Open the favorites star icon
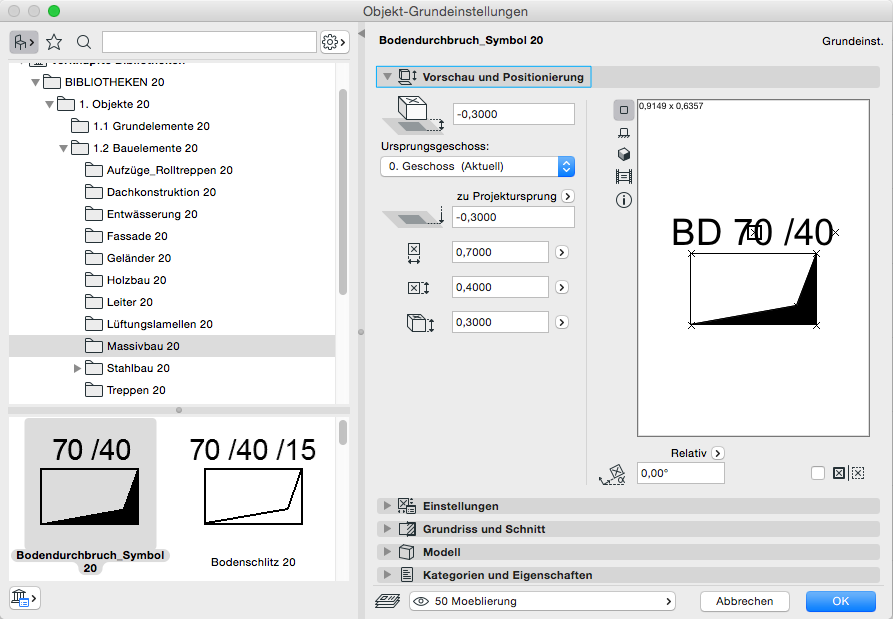This screenshot has height=619, width=893. pos(54,42)
